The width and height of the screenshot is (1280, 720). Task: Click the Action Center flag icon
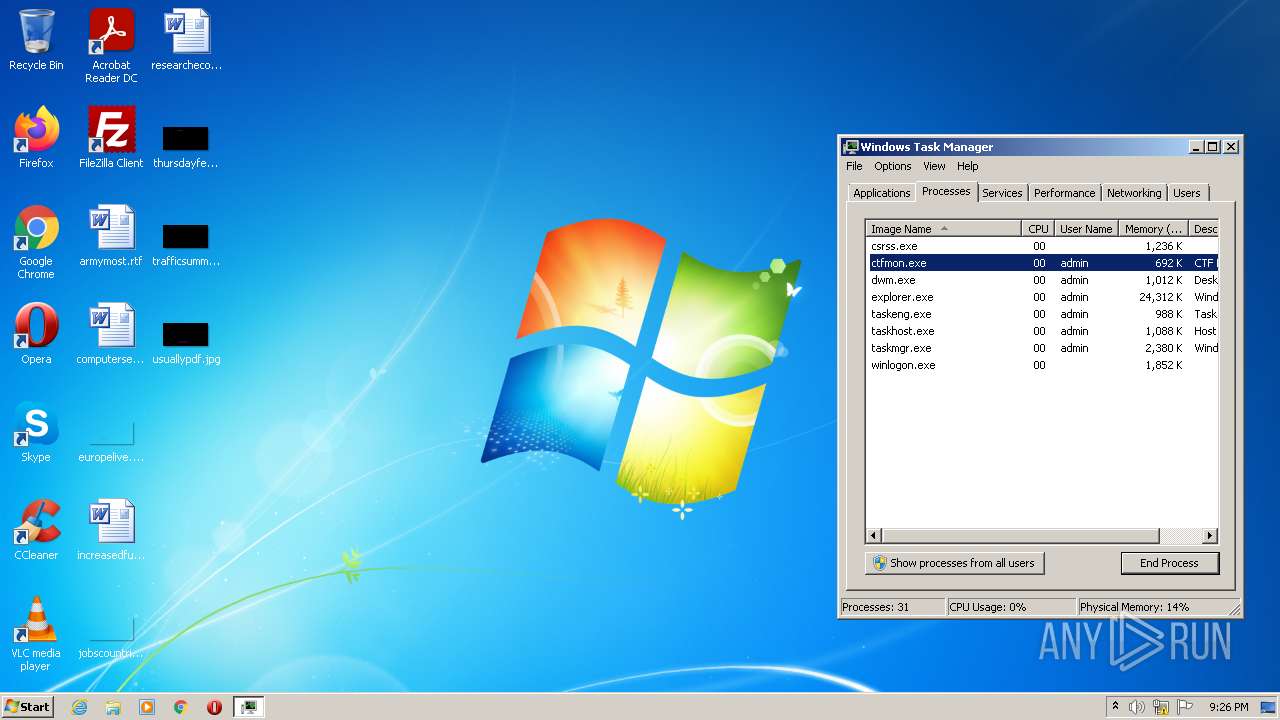click(x=1185, y=707)
